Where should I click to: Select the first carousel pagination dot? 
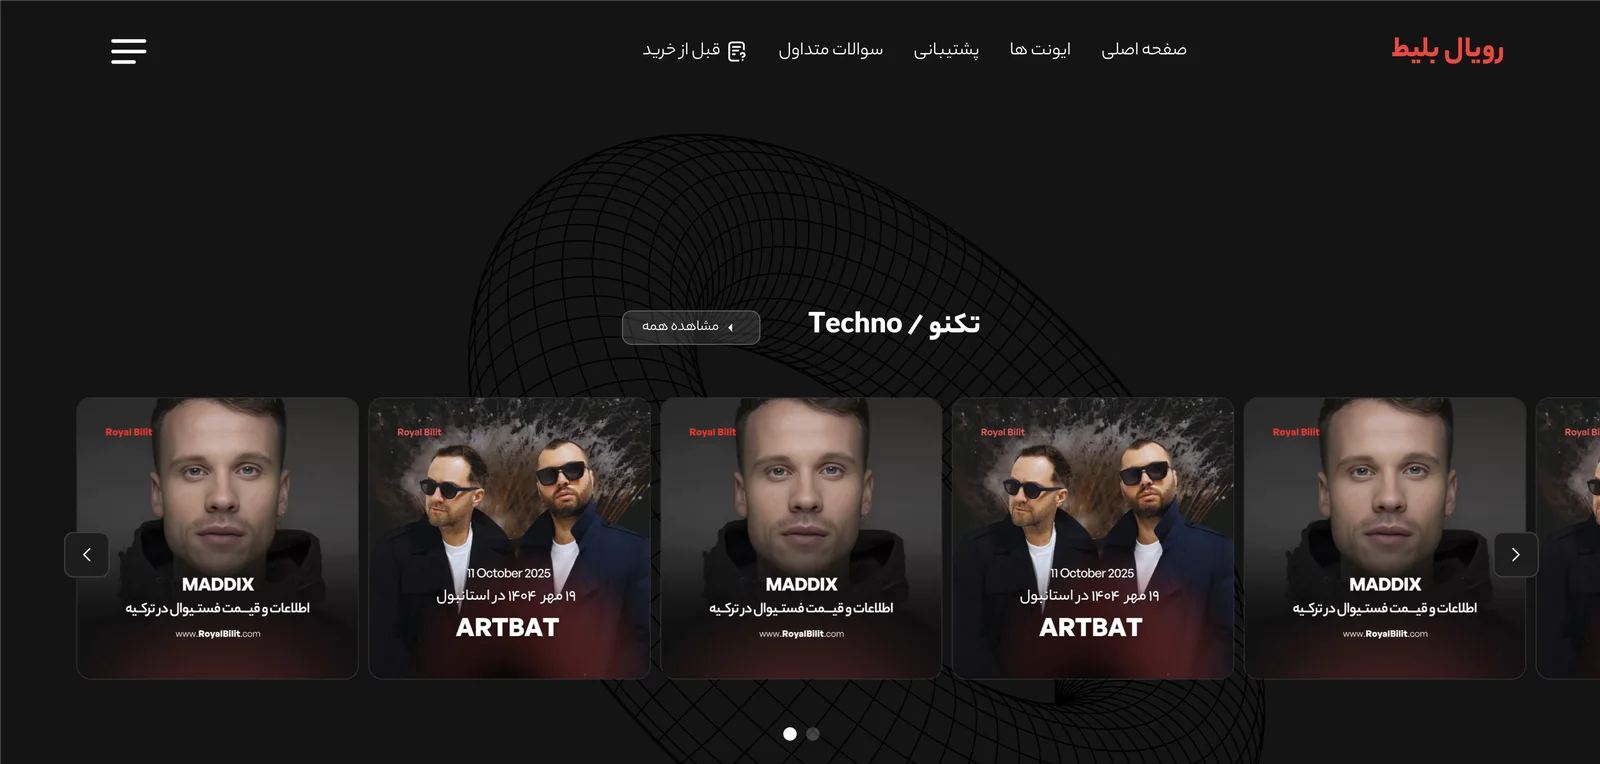pos(790,734)
